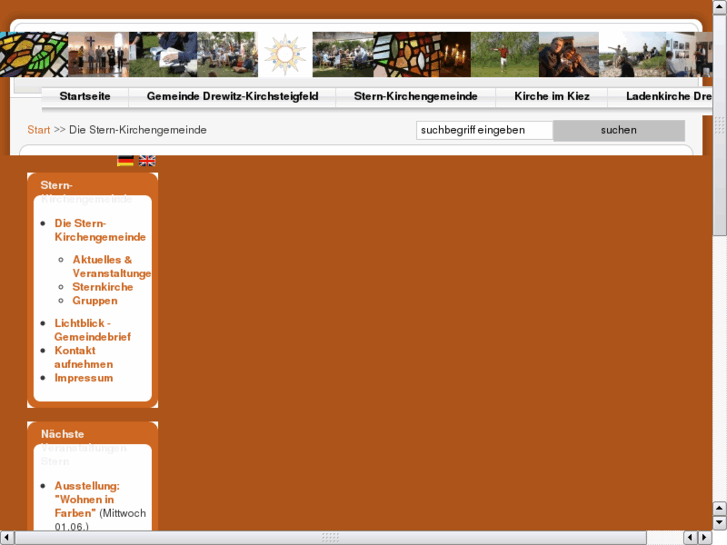This screenshot has height=545, width=727.
Task: Open Gruppen sidebar link
Action: click(95, 301)
